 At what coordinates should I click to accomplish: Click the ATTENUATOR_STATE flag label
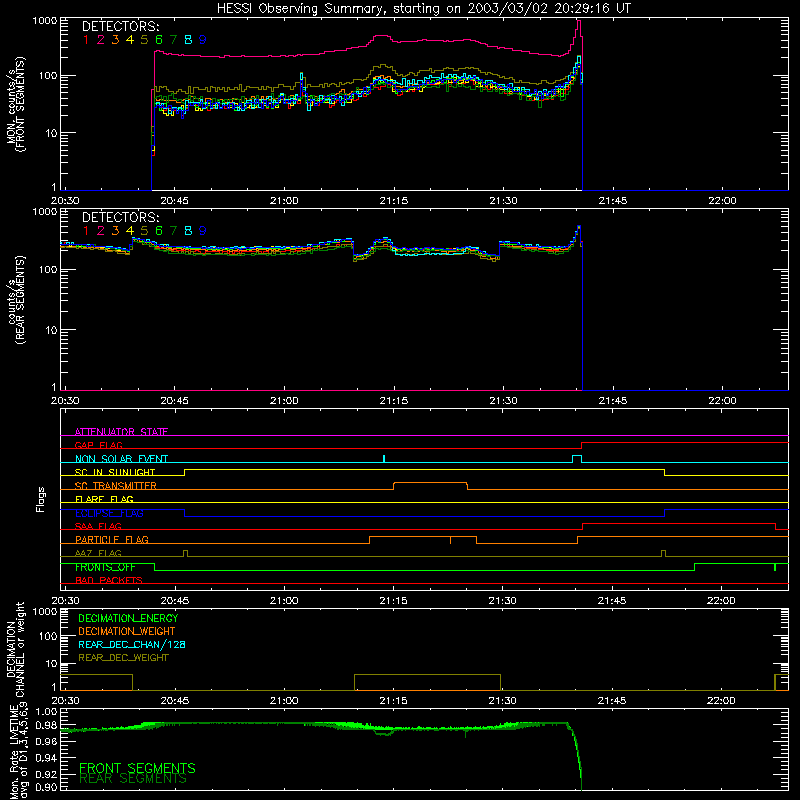[x=121, y=432]
